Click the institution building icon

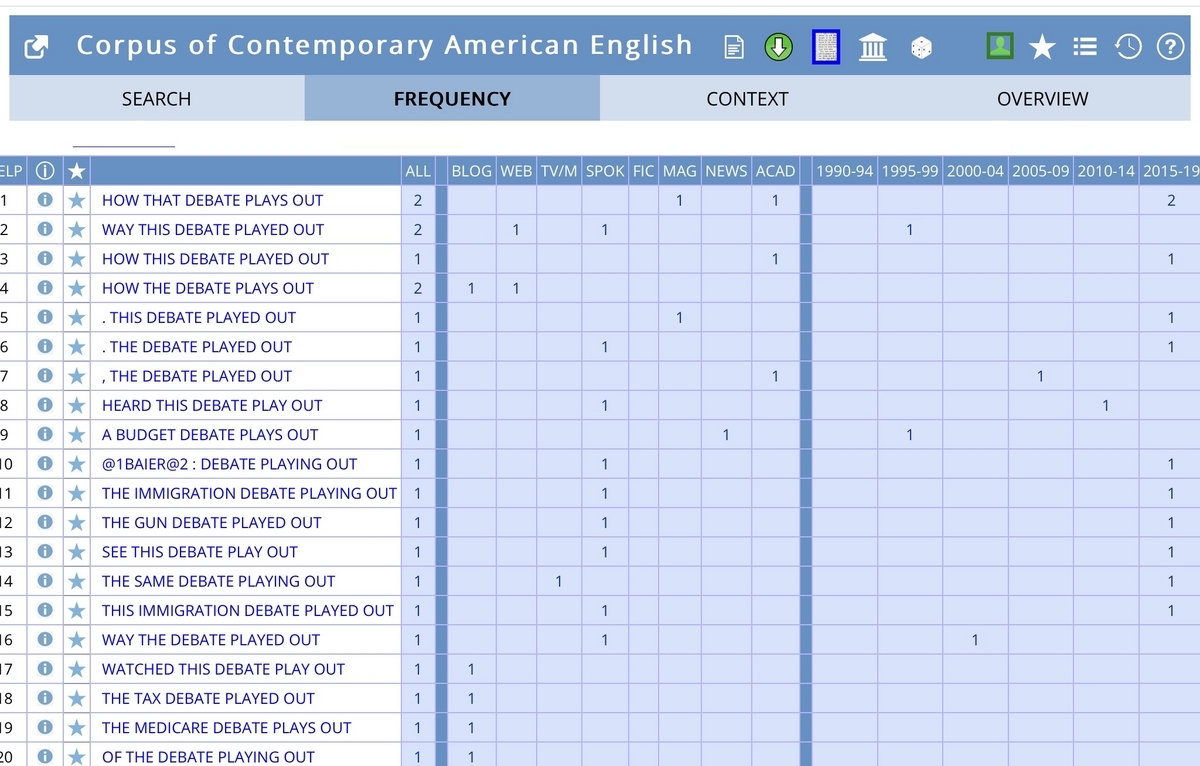873,46
